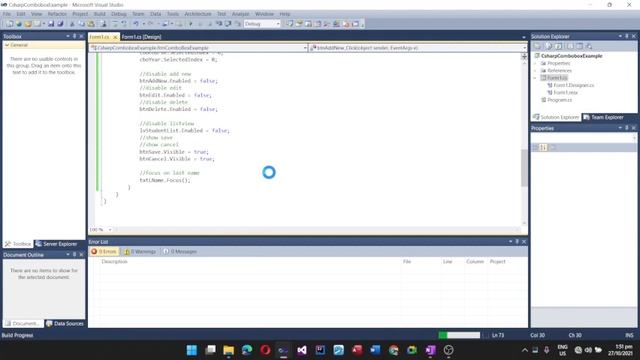The height and width of the screenshot is (360, 640).
Task: Open the Build menu
Action: [x=100, y=14]
